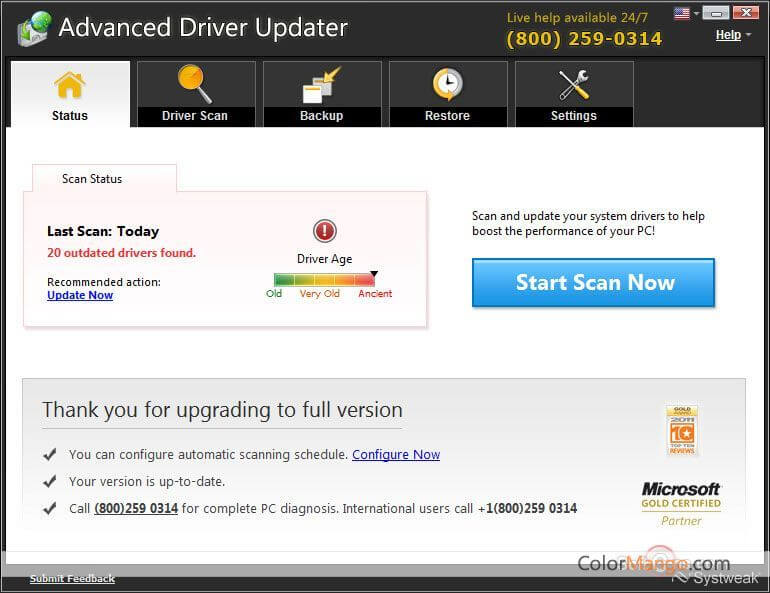Viewport: 770px width, 593px height.
Task: Click the (800)259 0314 phone link
Action: pyautogui.click(x=136, y=508)
